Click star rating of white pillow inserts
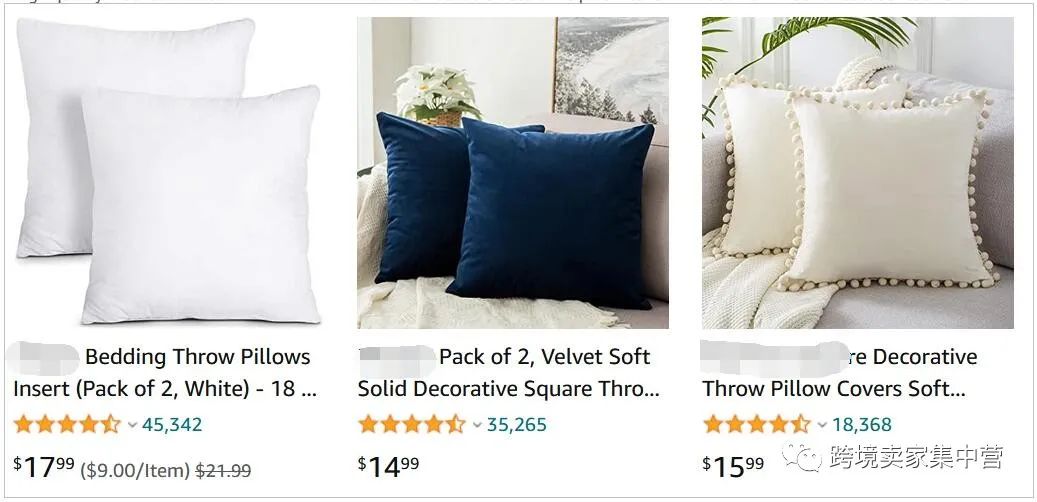The width and height of the screenshot is (1037, 502). point(67,424)
